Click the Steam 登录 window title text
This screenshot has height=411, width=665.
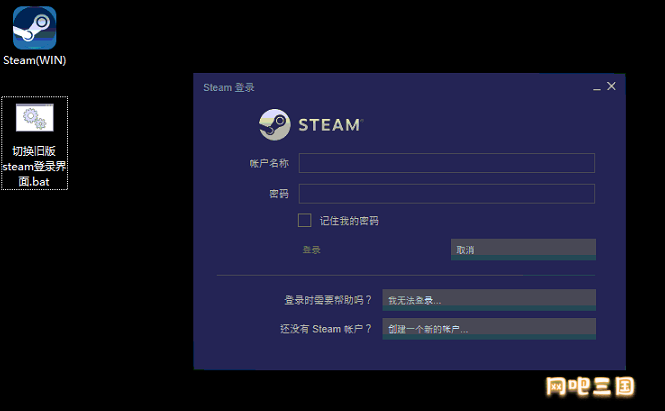229,87
